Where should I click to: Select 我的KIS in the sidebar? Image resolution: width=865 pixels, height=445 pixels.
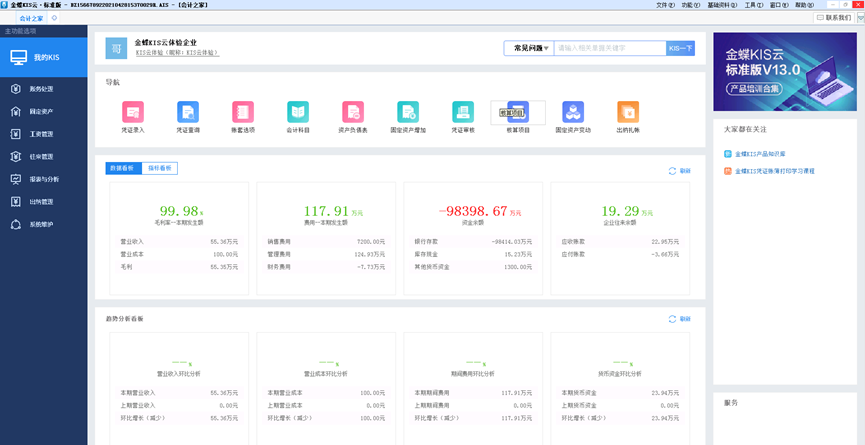click(44, 57)
